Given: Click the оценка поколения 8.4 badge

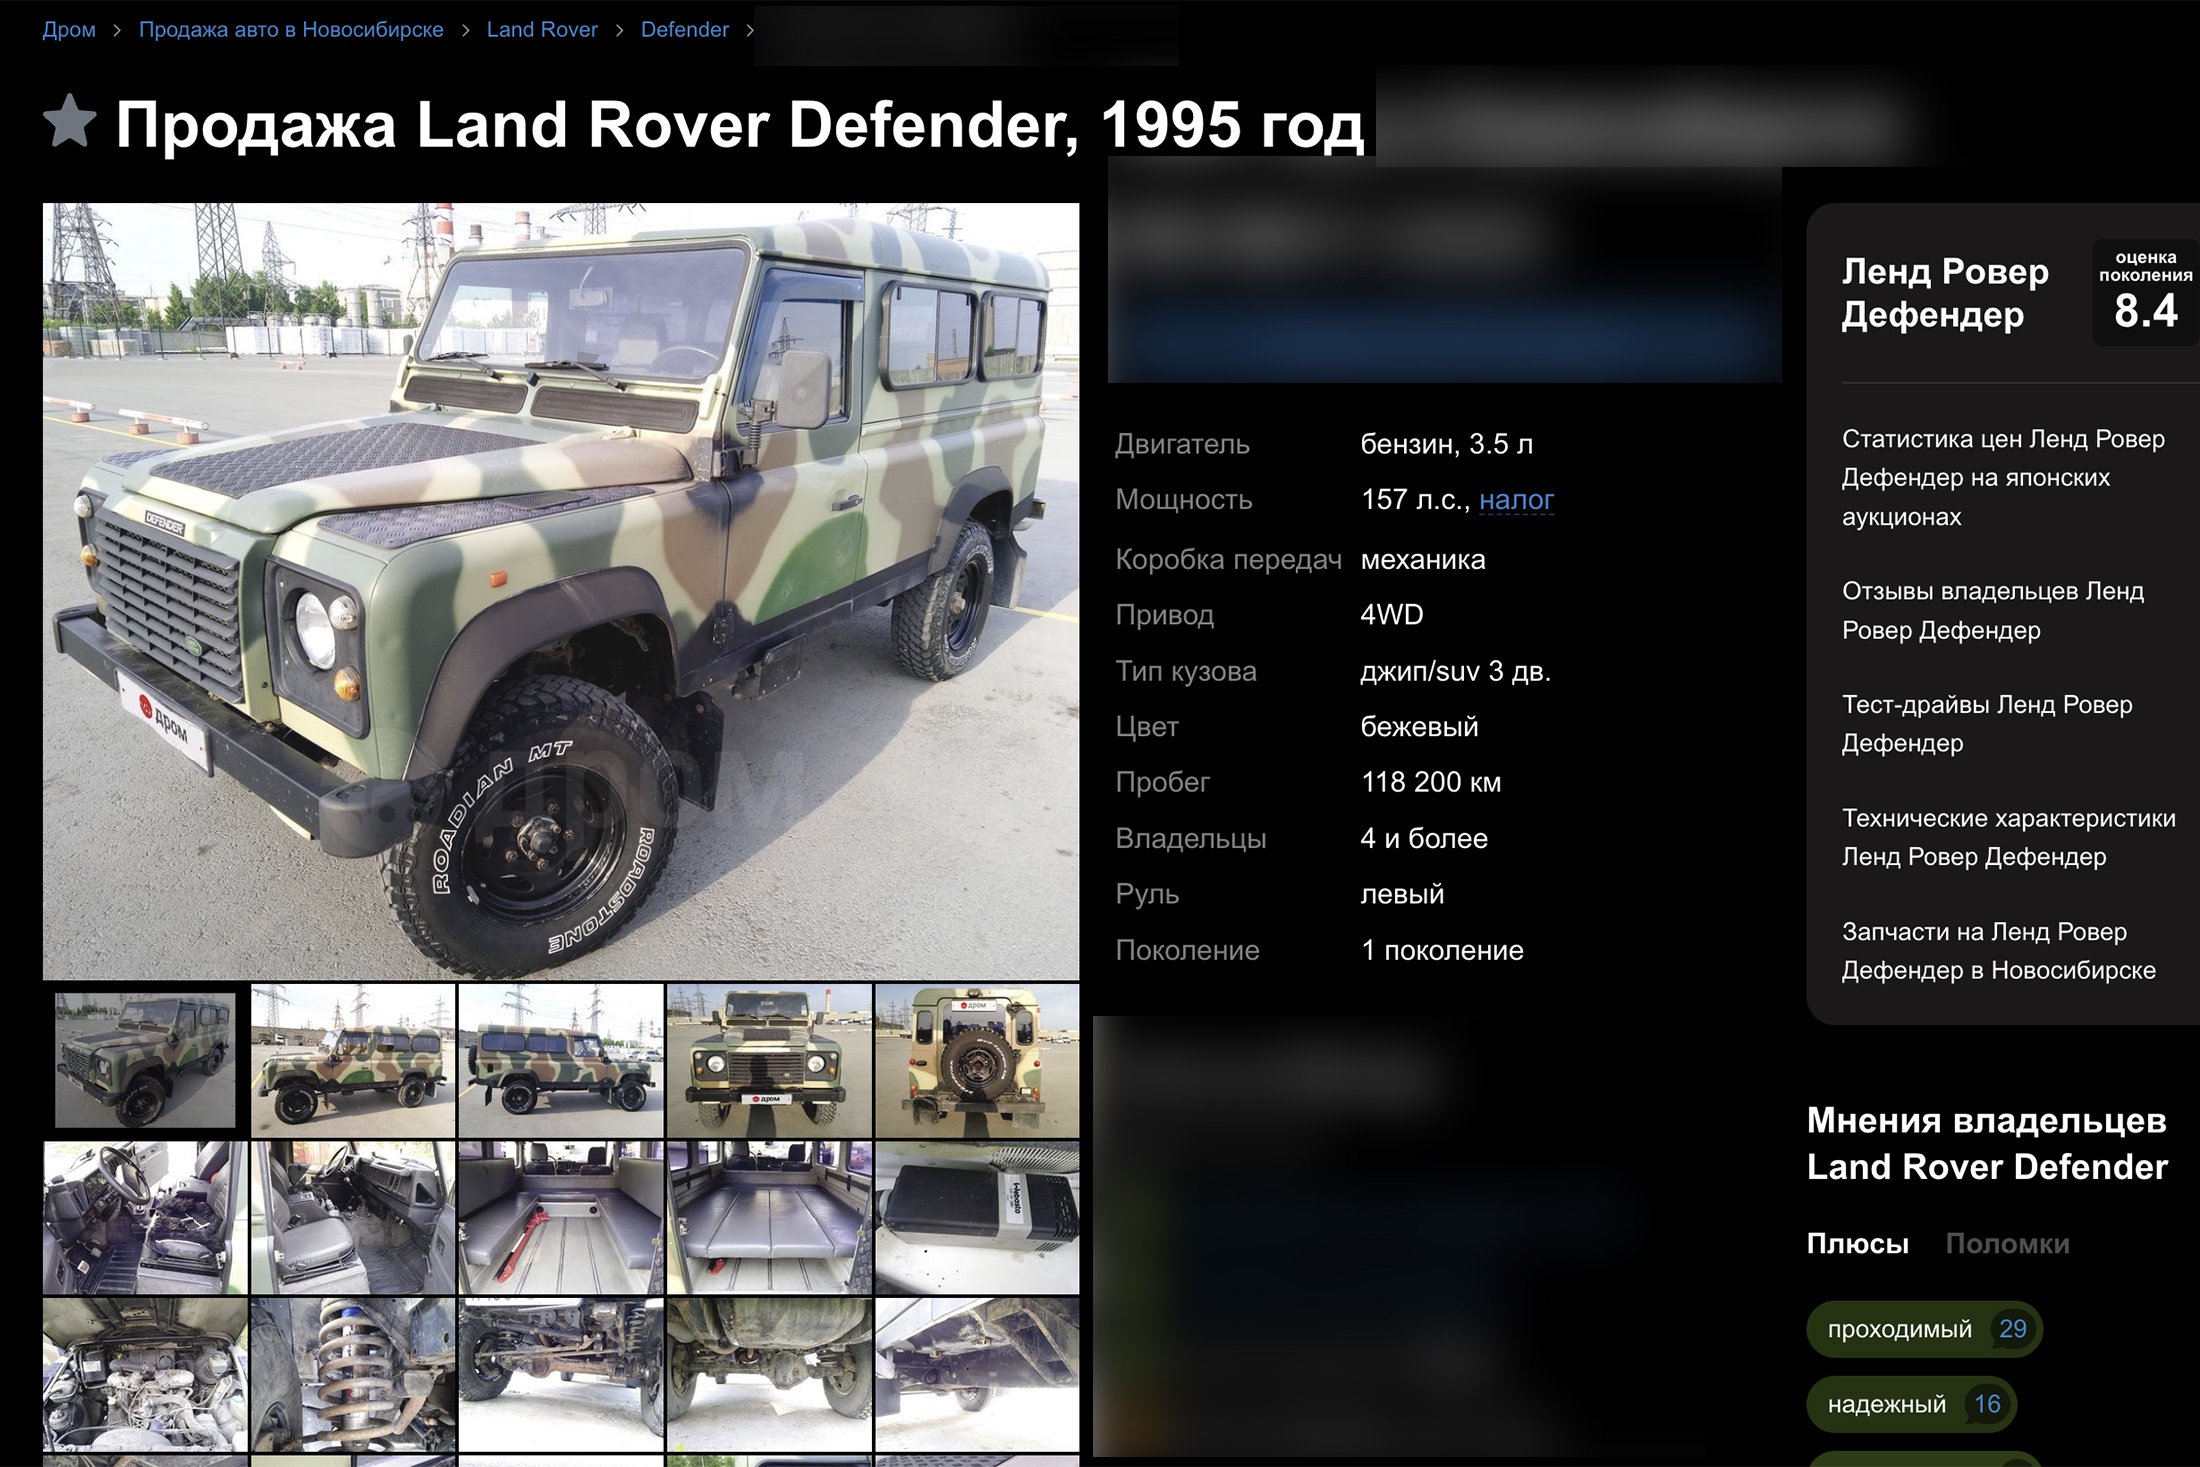Looking at the screenshot, I should (2145, 293).
